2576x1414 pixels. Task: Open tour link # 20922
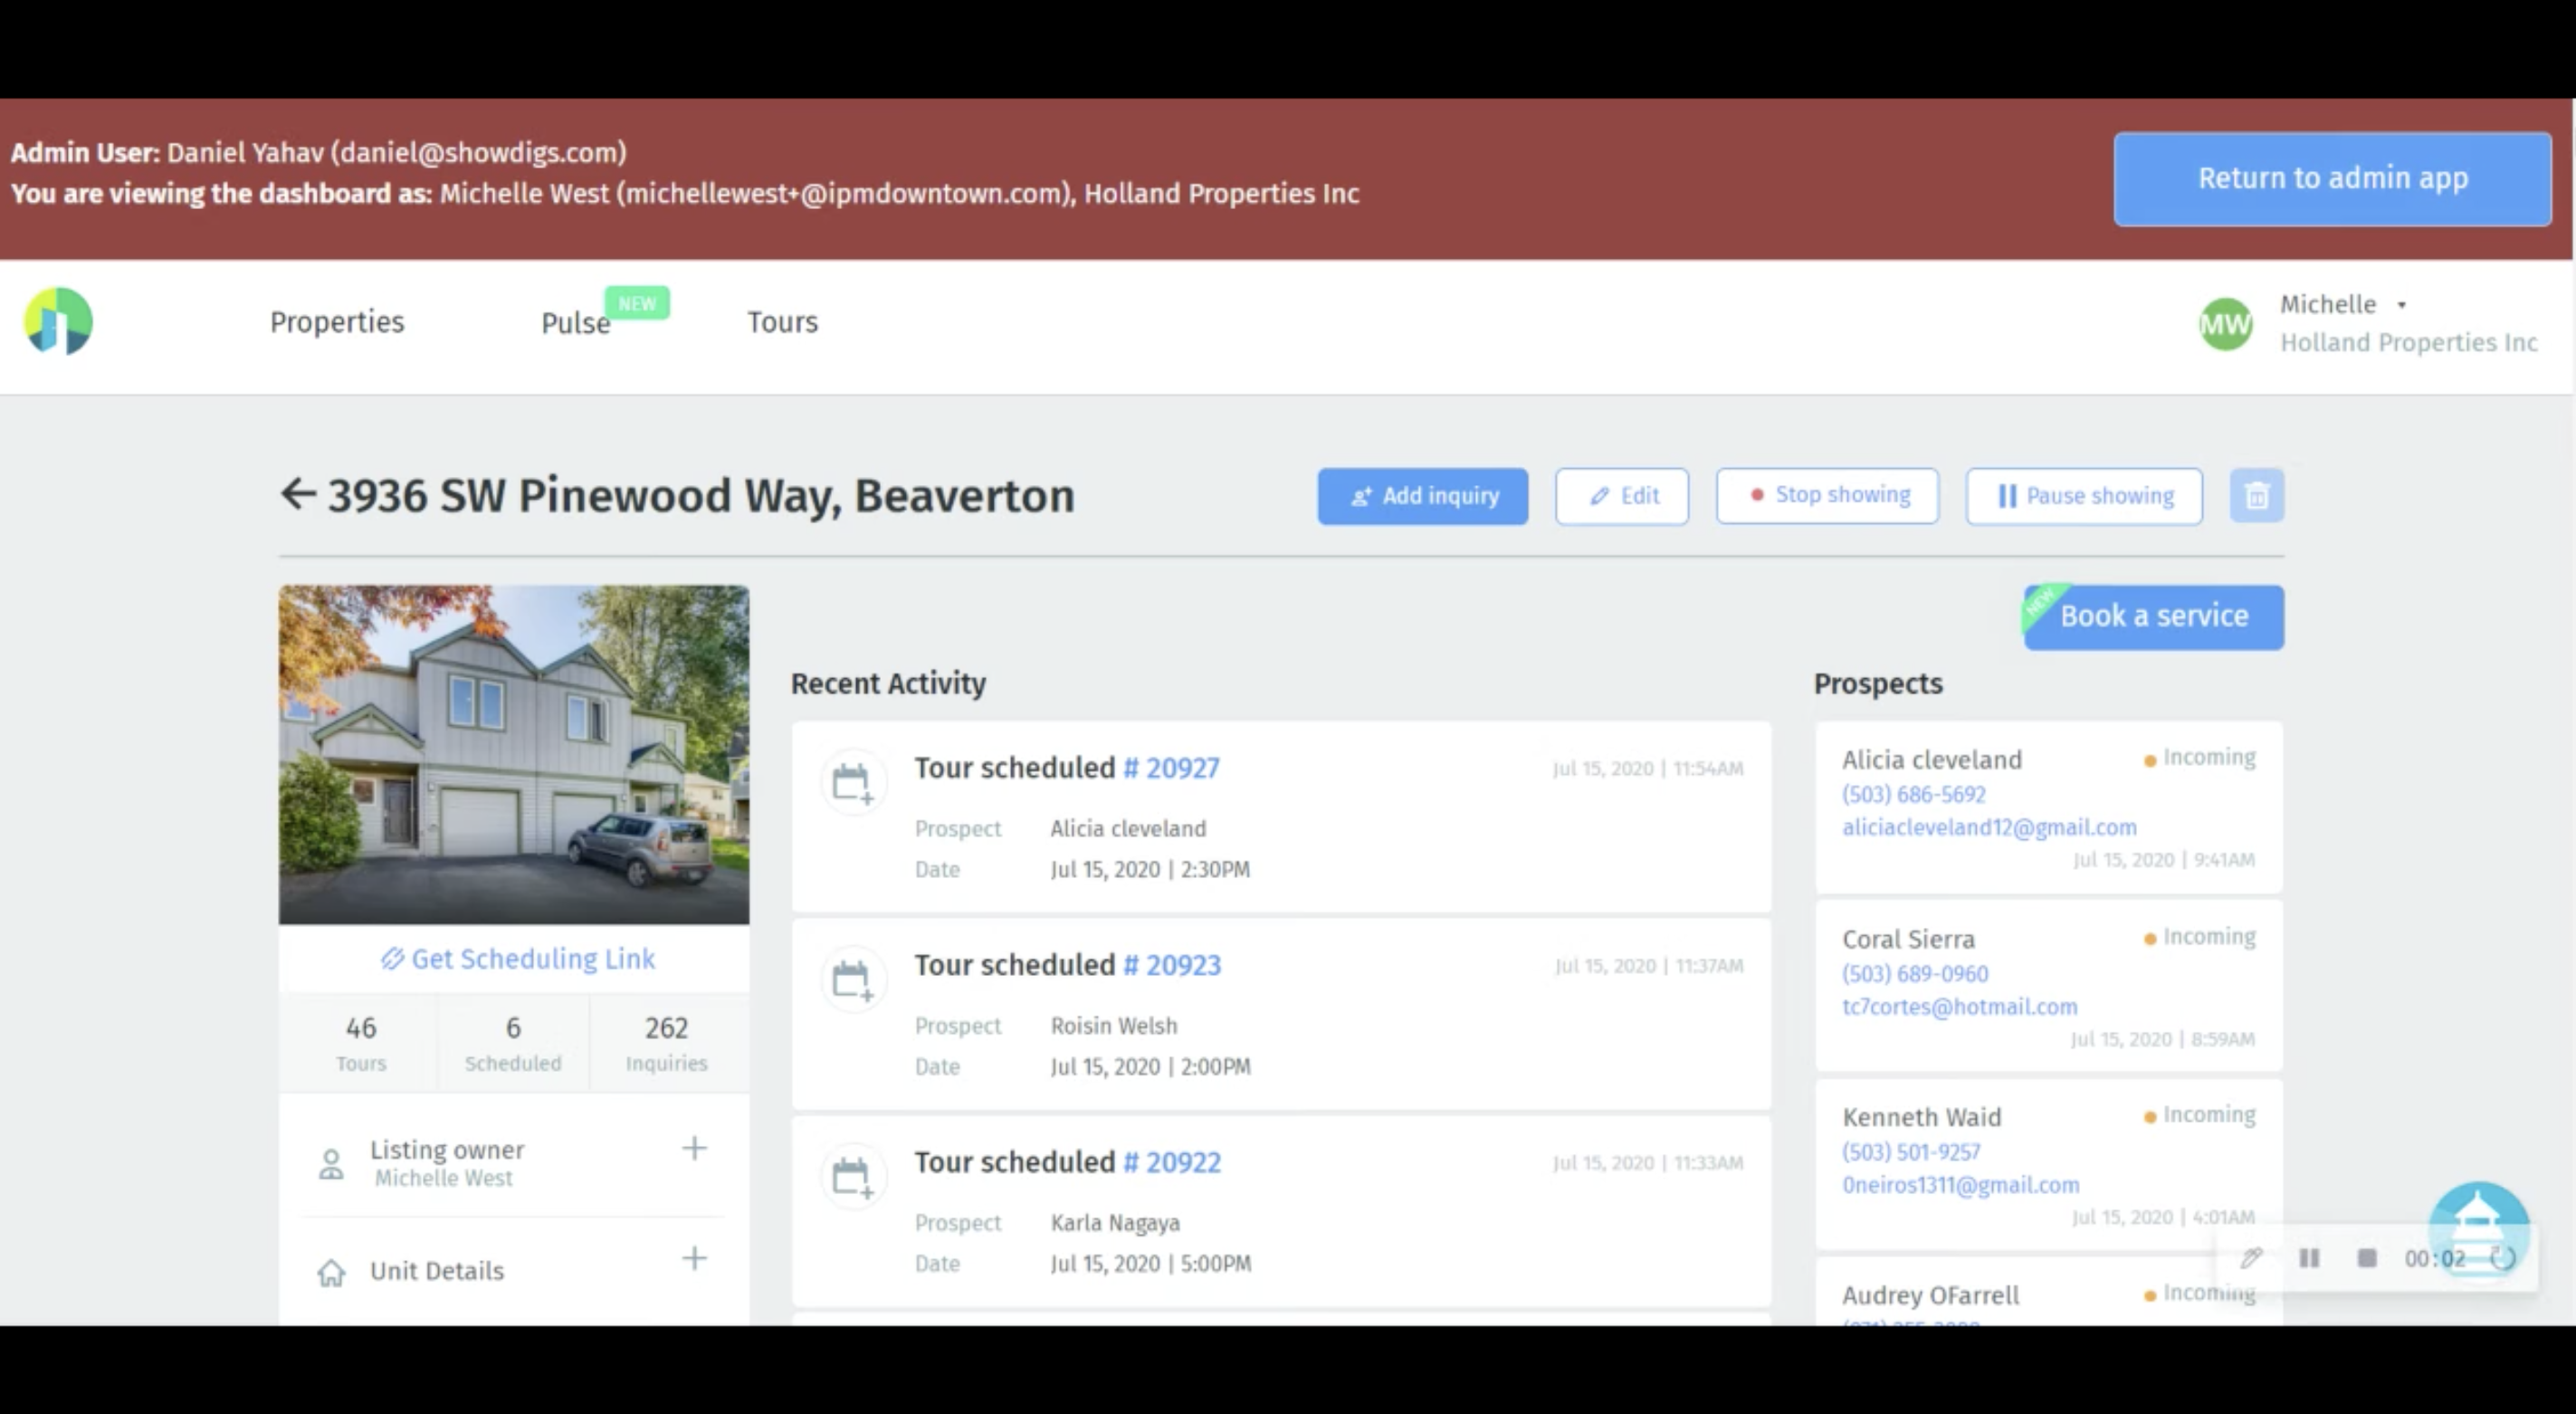[1172, 1162]
